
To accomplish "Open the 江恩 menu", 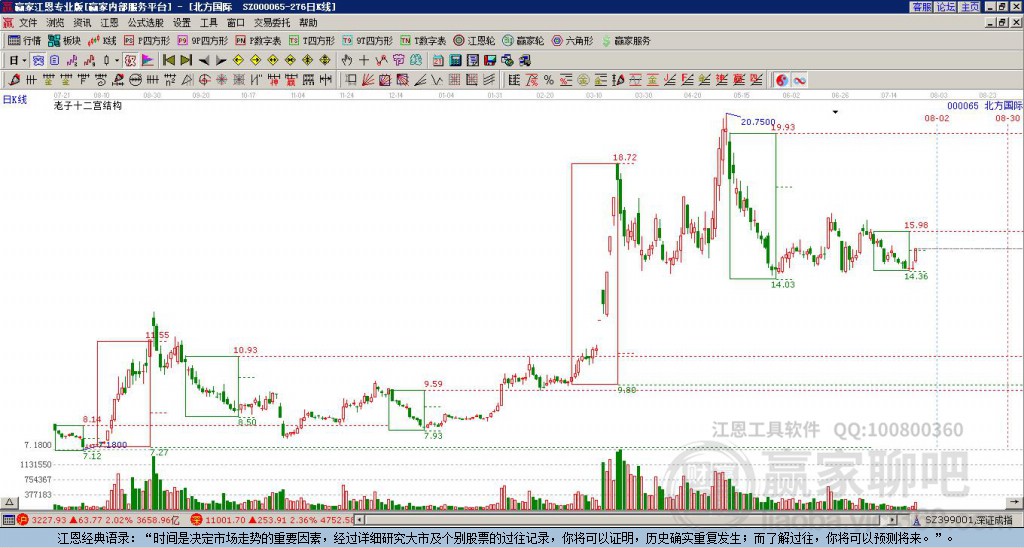I will click(109, 23).
